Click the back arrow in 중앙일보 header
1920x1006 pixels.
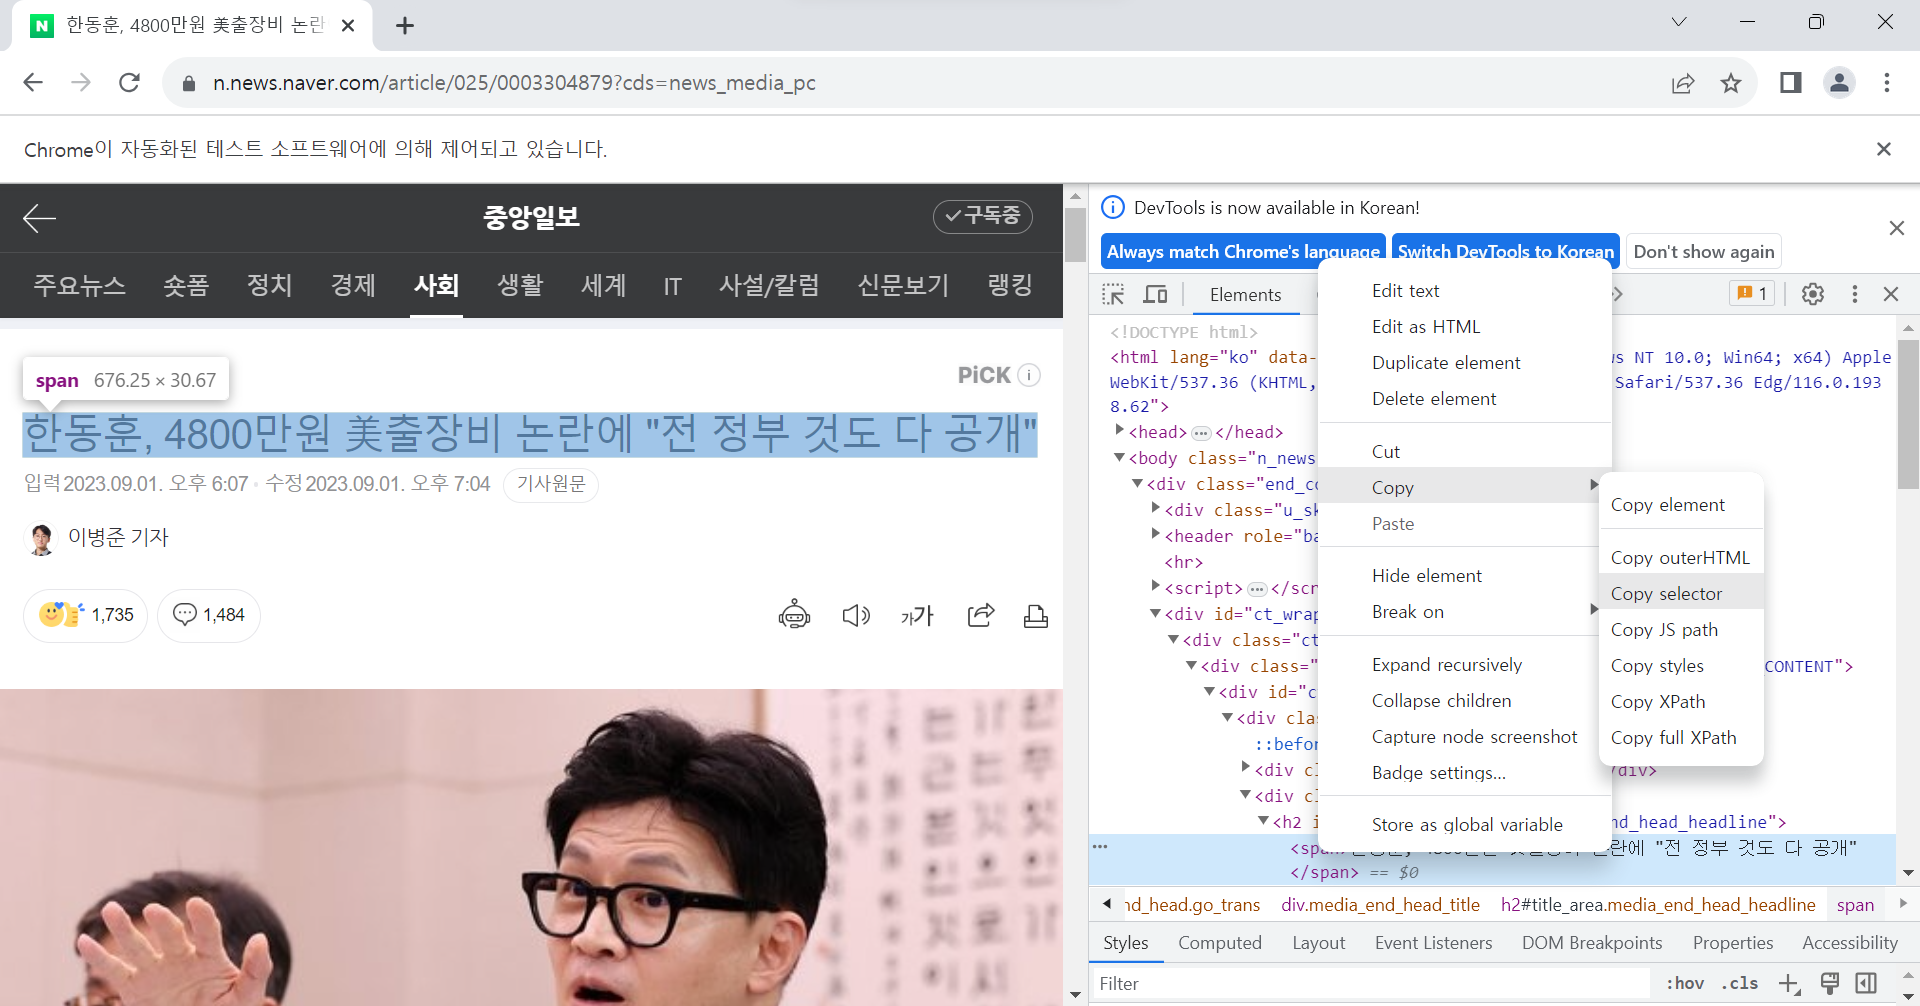point(40,217)
